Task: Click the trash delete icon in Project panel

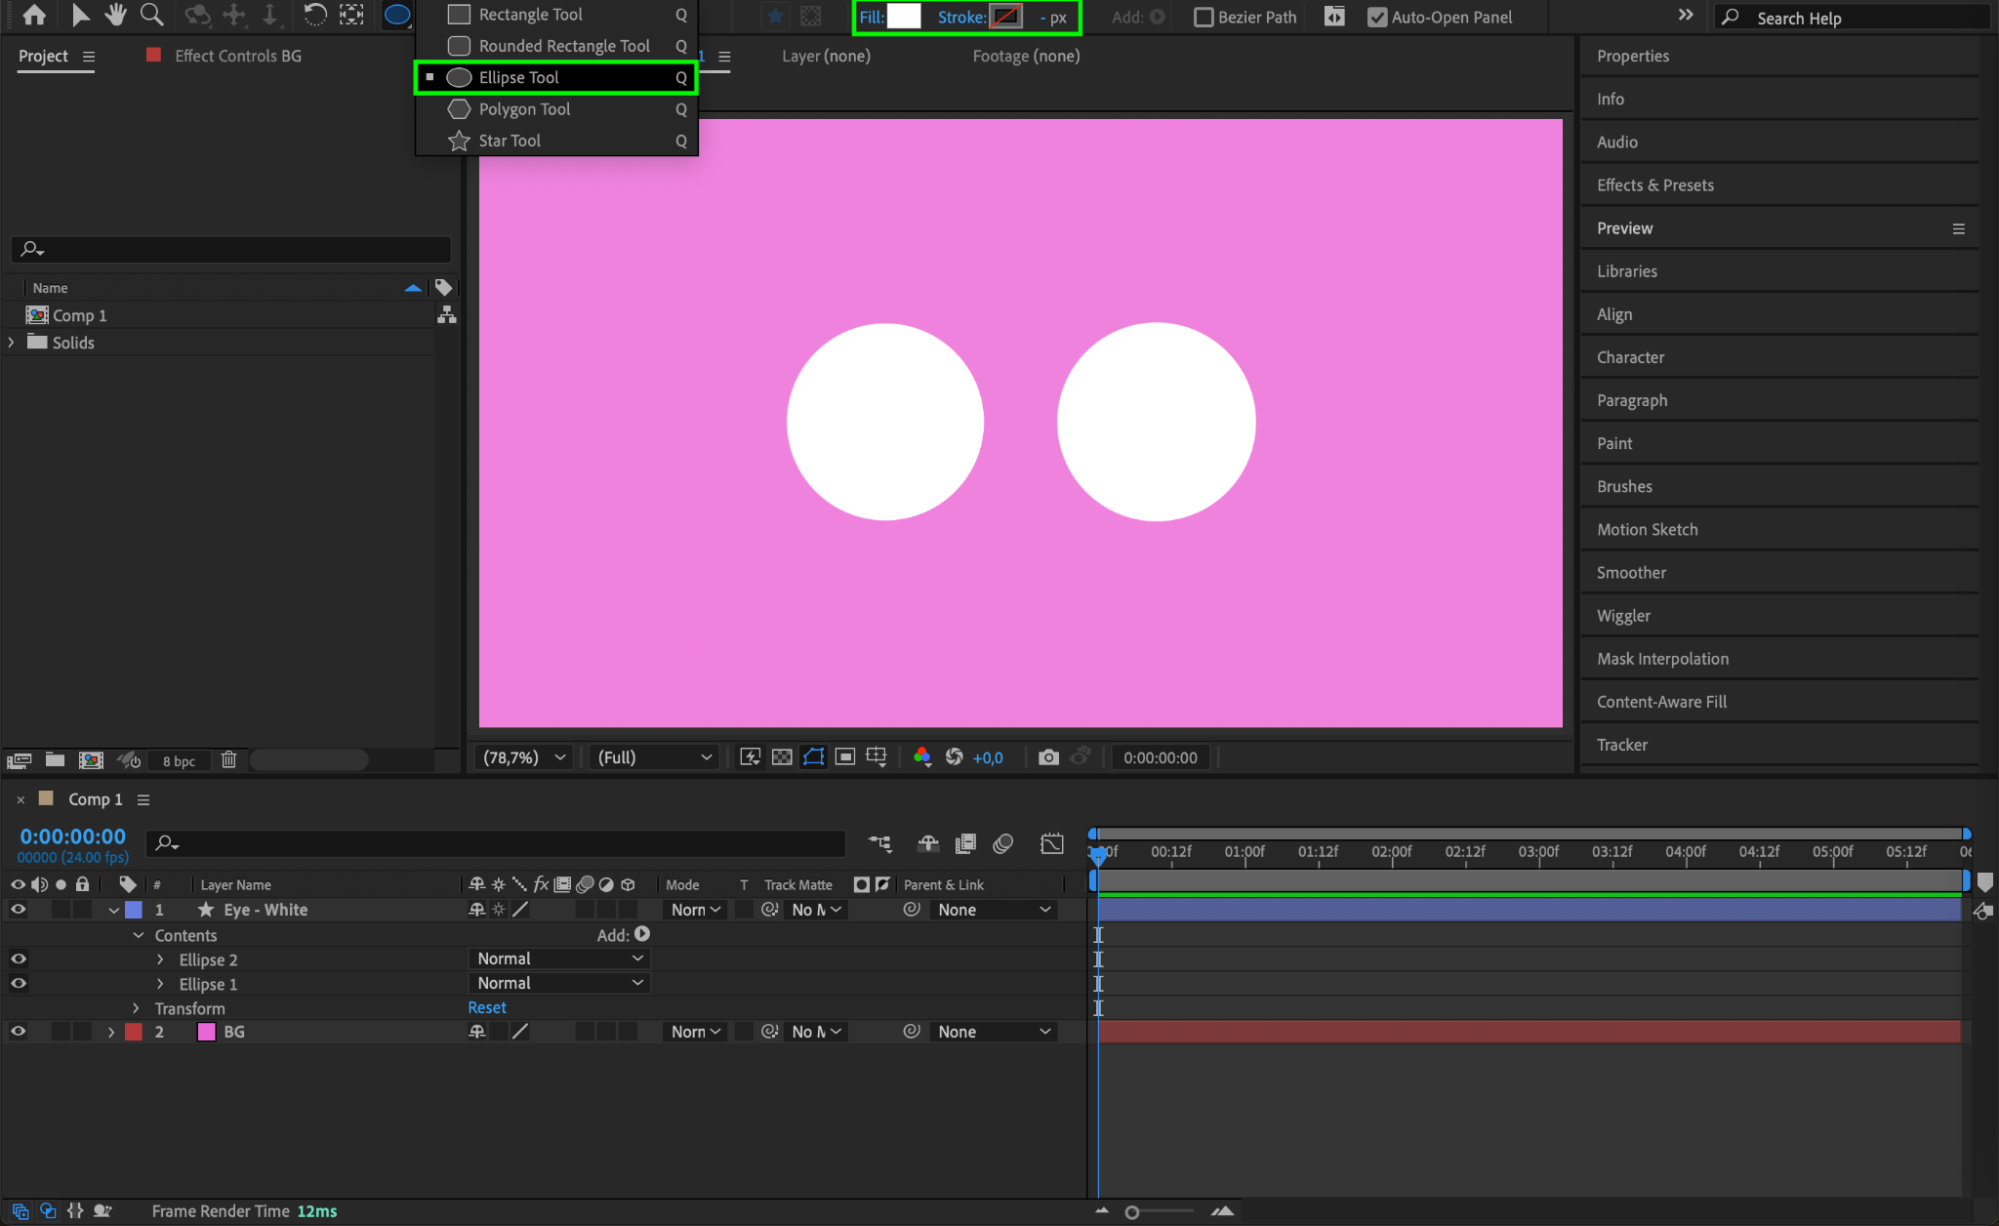Action: pos(228,760)
